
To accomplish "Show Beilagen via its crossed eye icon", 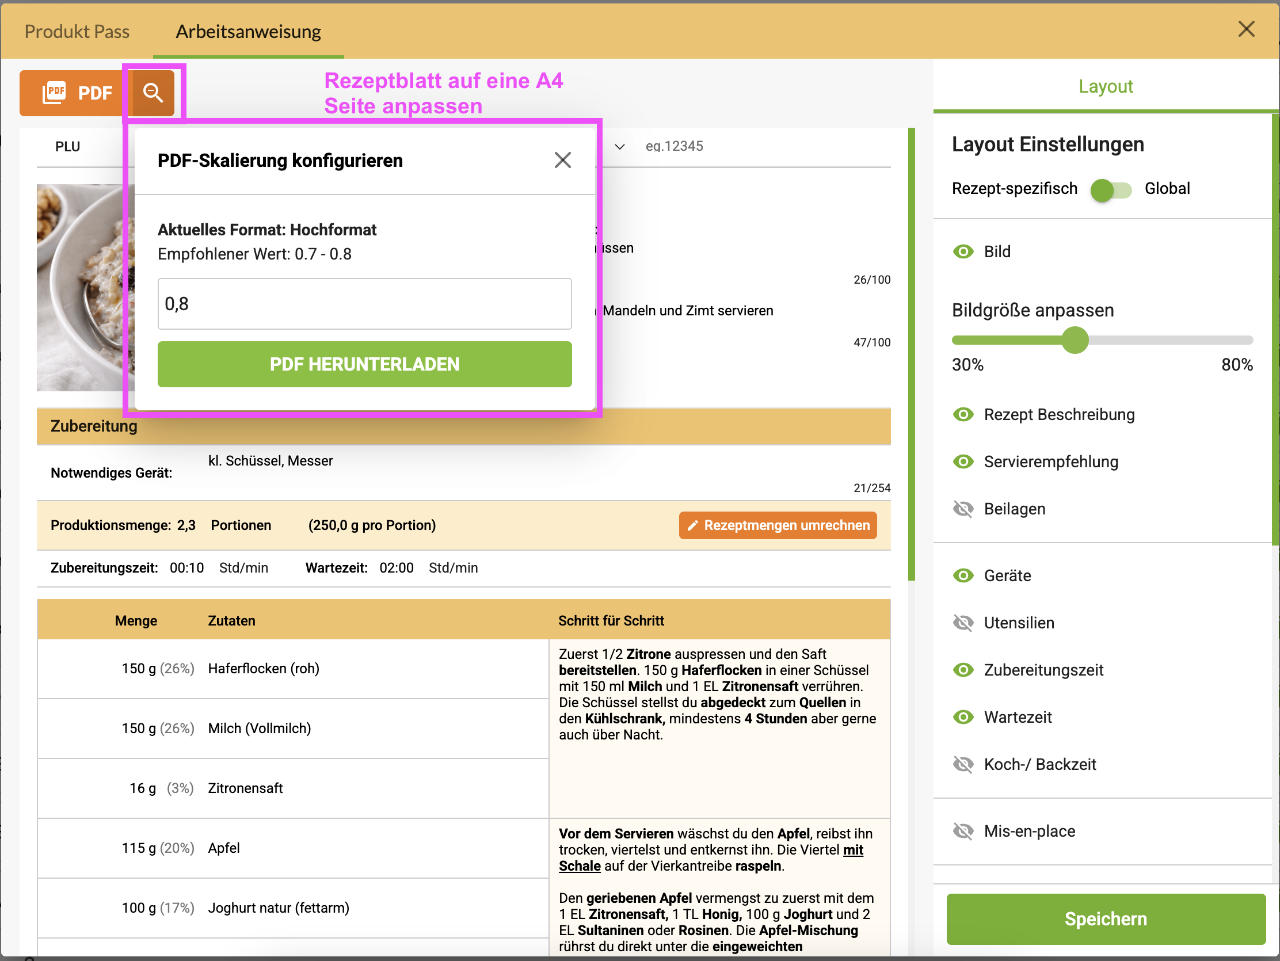I will 963,509.
